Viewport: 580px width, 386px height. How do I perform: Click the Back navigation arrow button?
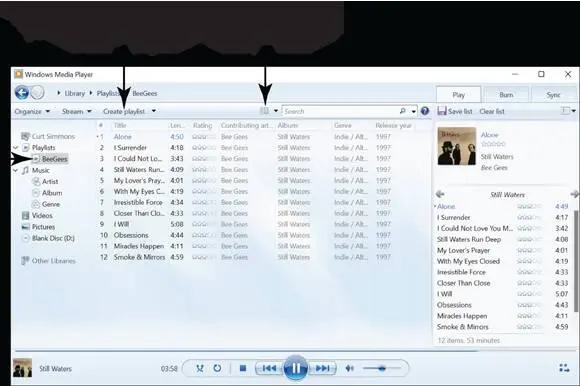(22, 93)
